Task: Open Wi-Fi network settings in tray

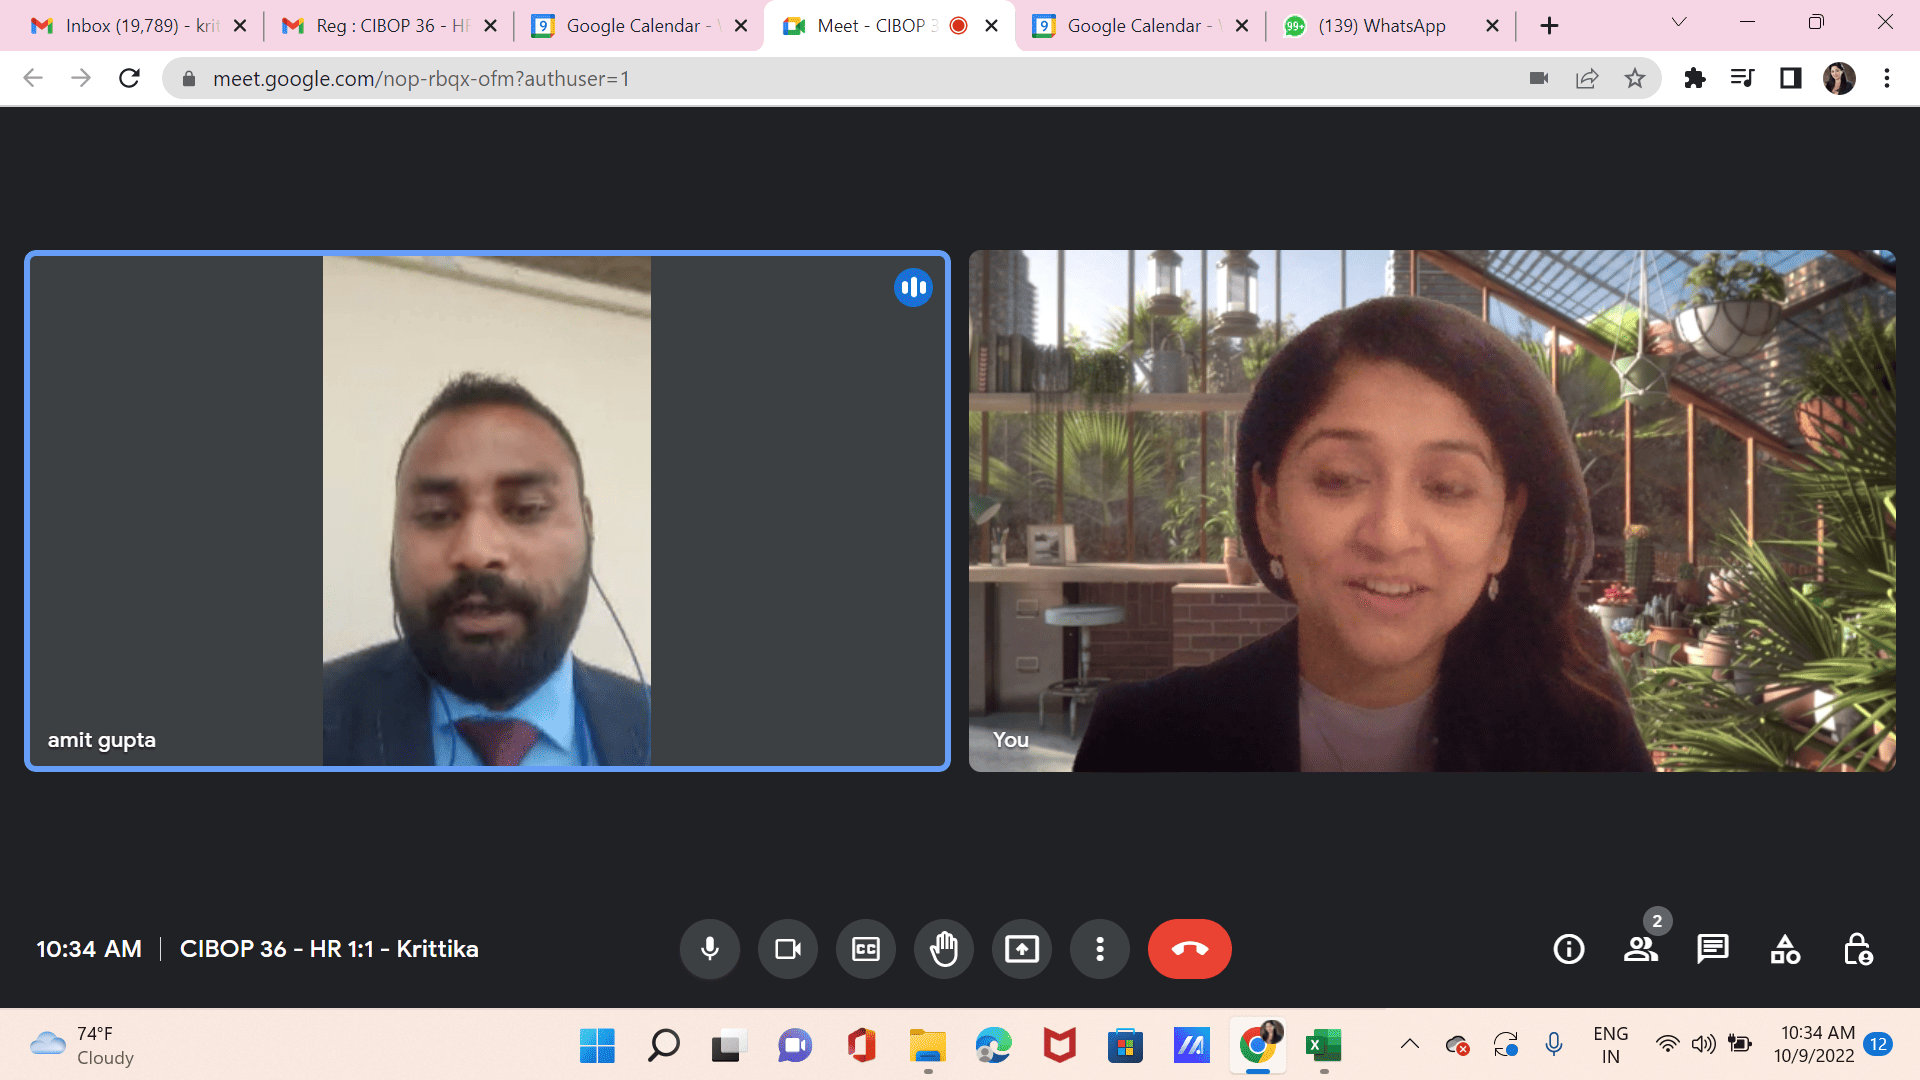Action: [x=1667, y=1045]
